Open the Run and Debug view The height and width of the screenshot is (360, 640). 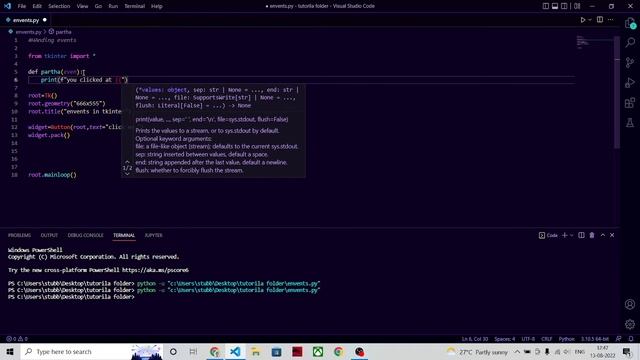pos(630,82)
